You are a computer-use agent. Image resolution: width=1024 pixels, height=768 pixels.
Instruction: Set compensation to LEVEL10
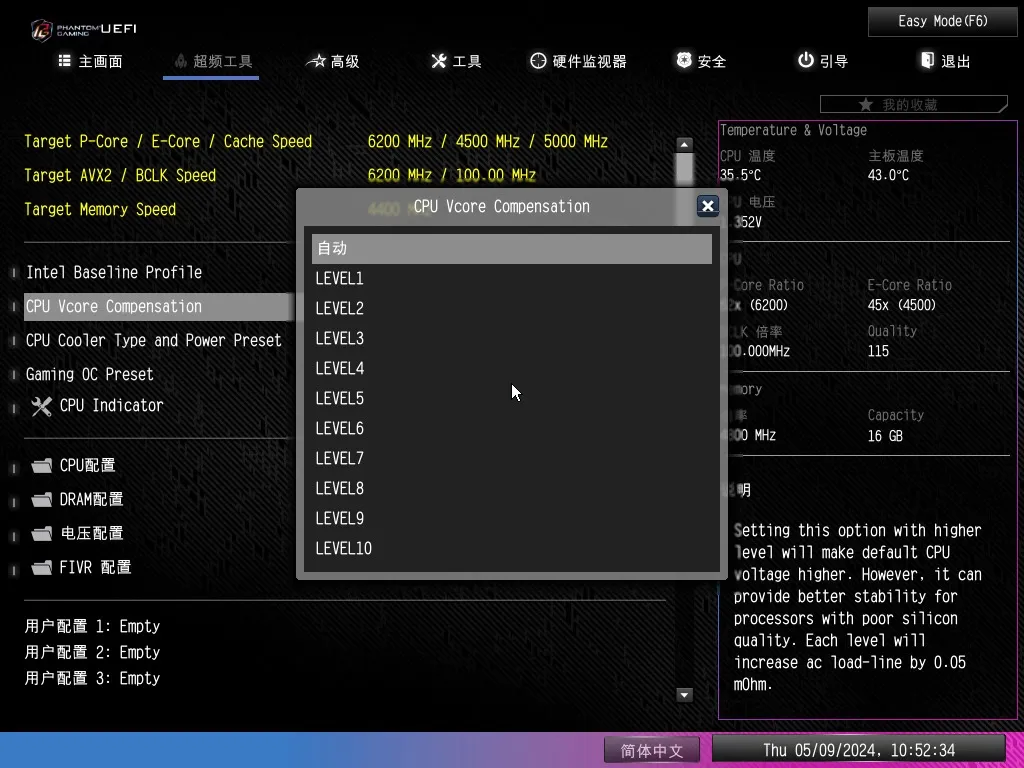[x=511, y=549]
